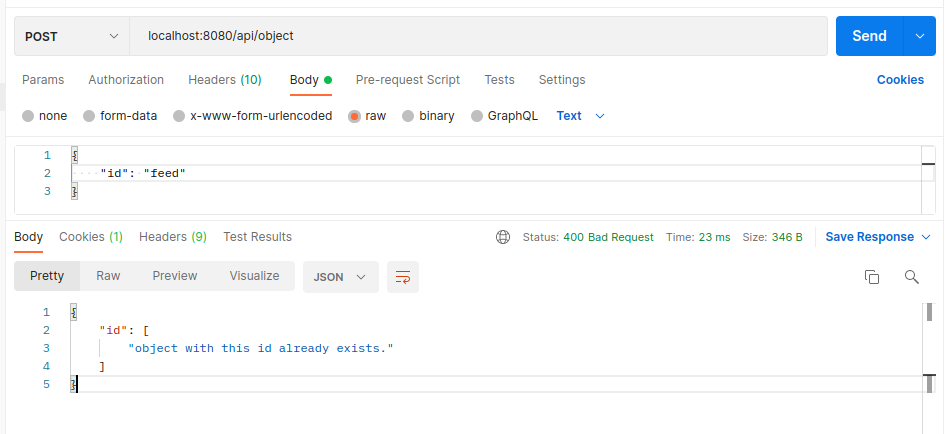The image size is (951, 434).
Task: Open the Pre-request Script tab
Action: pyautogui.click(x=408, y=80)
